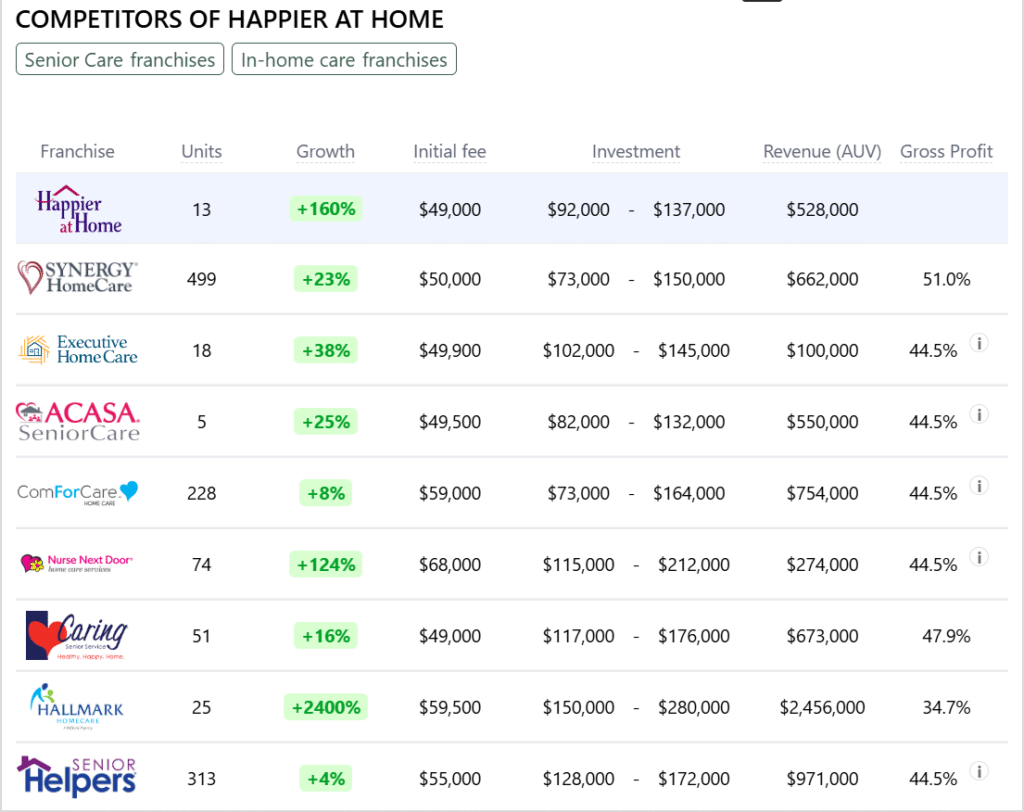Select the ACASA SeniorCare logo
Screen dimensions: 1024x812
78,421
